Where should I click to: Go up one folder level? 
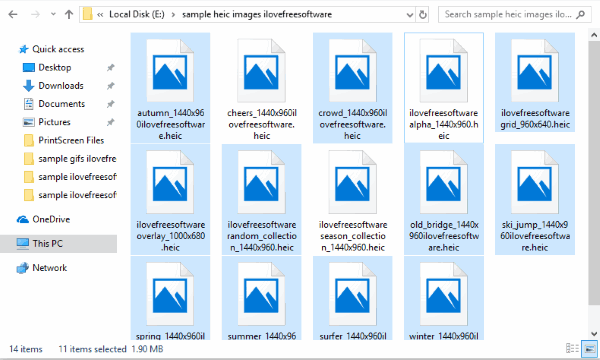click(69, 15)
